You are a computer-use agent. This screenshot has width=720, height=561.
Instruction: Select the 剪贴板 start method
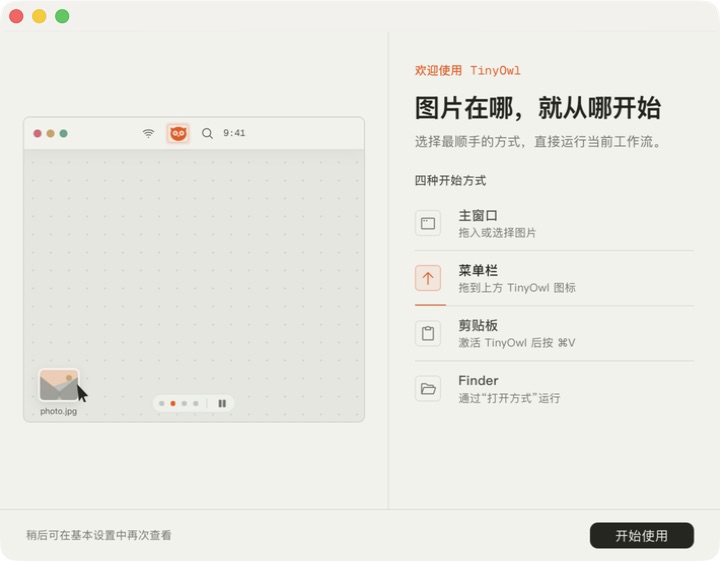coord(554,334)
